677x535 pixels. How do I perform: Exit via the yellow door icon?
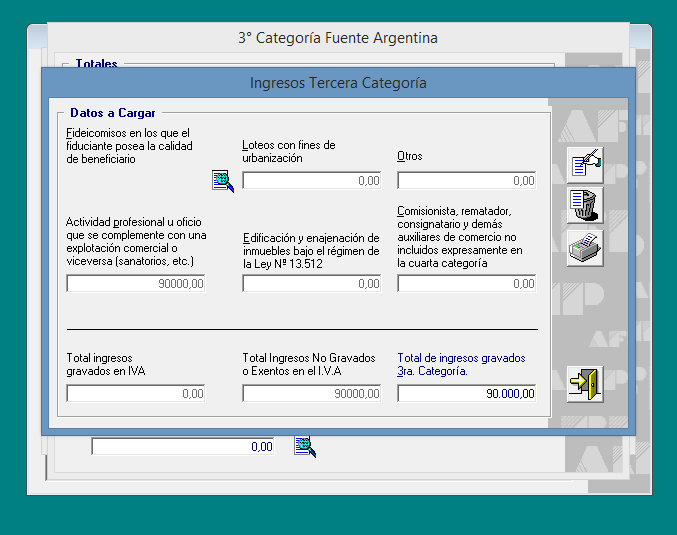click(584, 383)
